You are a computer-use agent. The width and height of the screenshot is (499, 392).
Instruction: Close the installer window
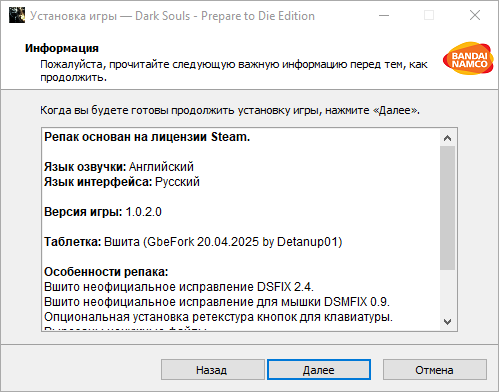pos(475,15)
